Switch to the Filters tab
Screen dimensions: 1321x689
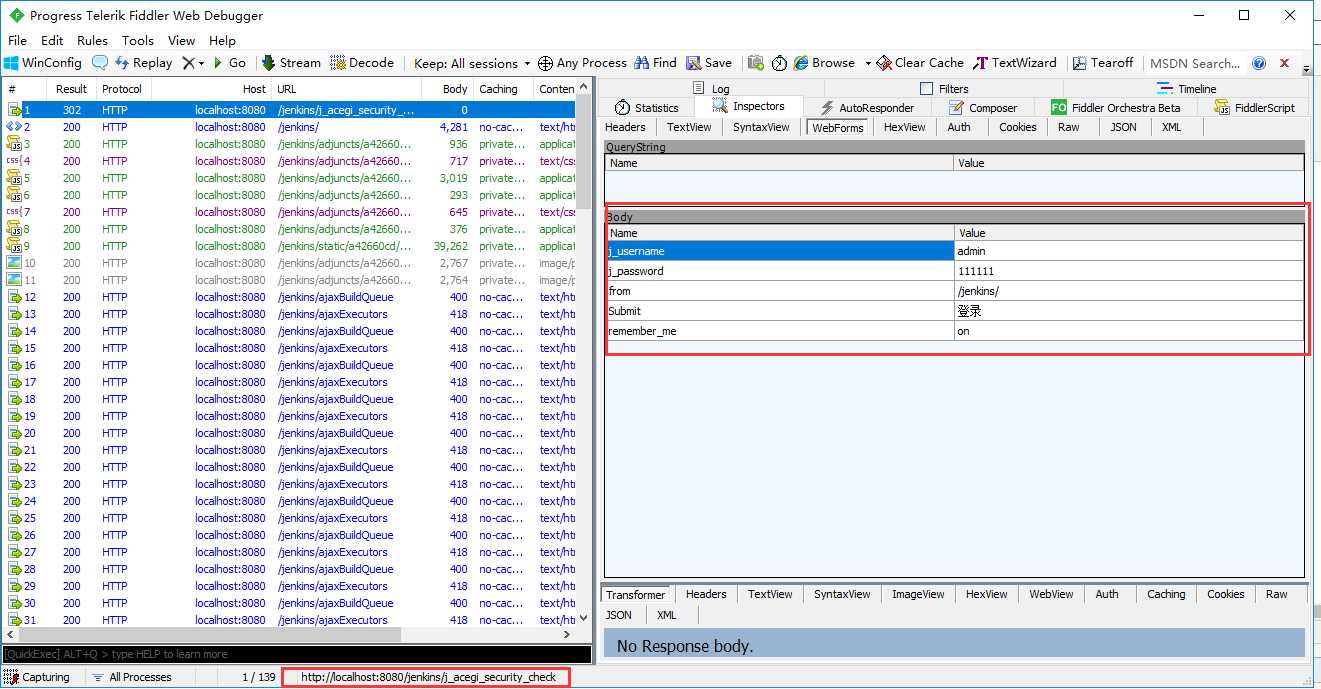[x=943, y=89]
